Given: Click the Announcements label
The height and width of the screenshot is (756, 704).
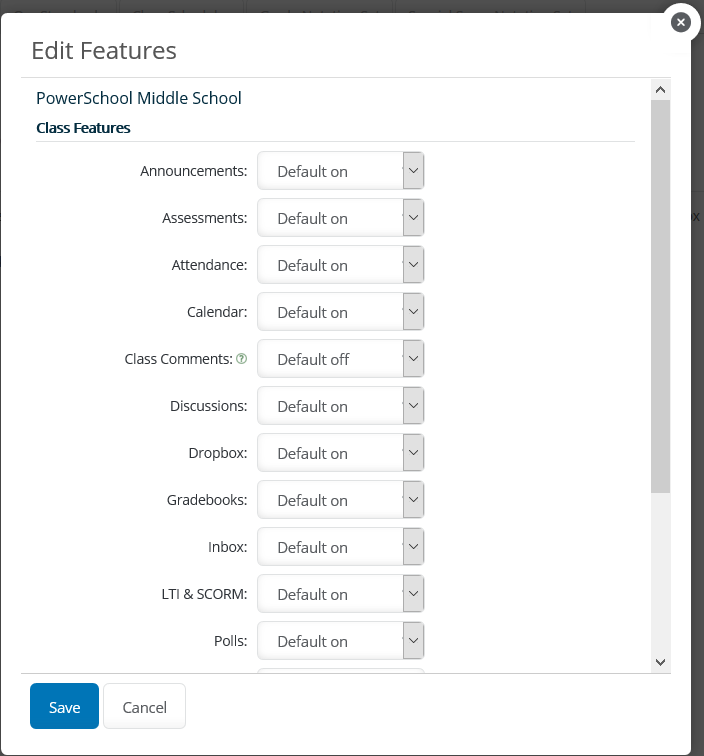Looking at the screenshot, I should pos(194,171).
